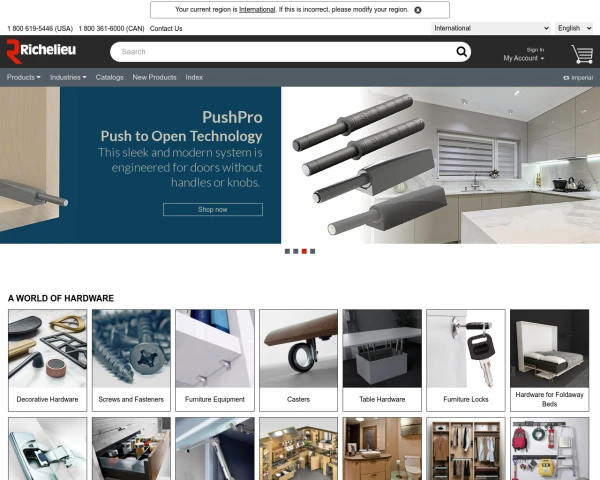
Task: Toggle Imperial measurement units
Action: click(x=578, y=78)
